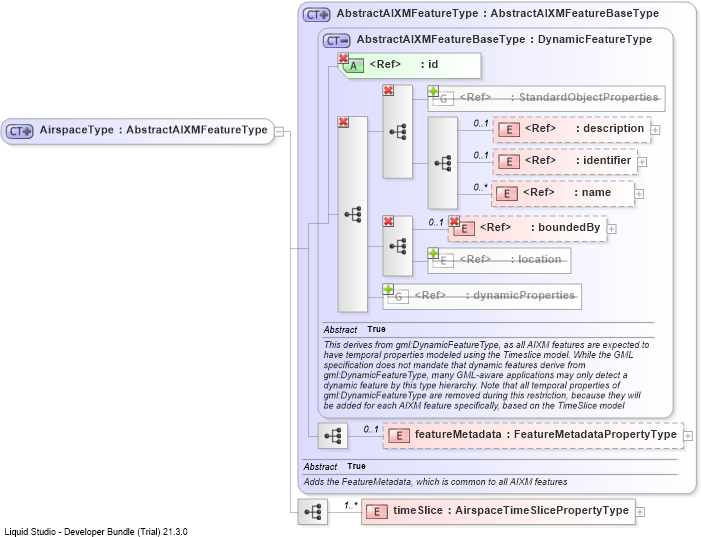This screenshot has width=701, height=537.
Task: Click the E icon of timeSlice
Action: [377, 512]
